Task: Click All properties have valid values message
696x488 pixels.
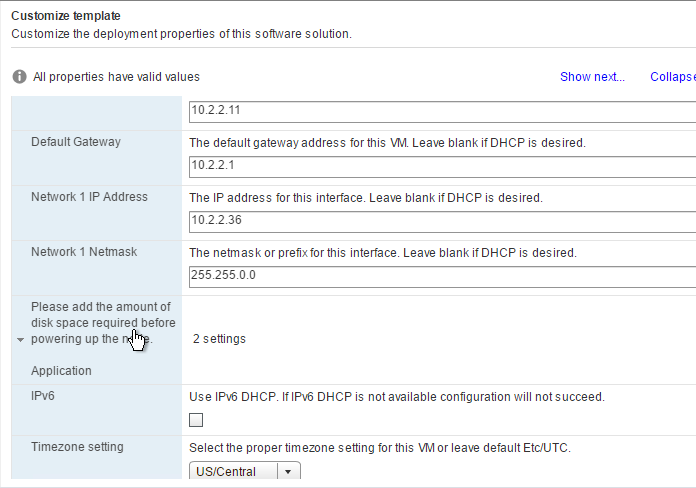Action: coord(116,77)
